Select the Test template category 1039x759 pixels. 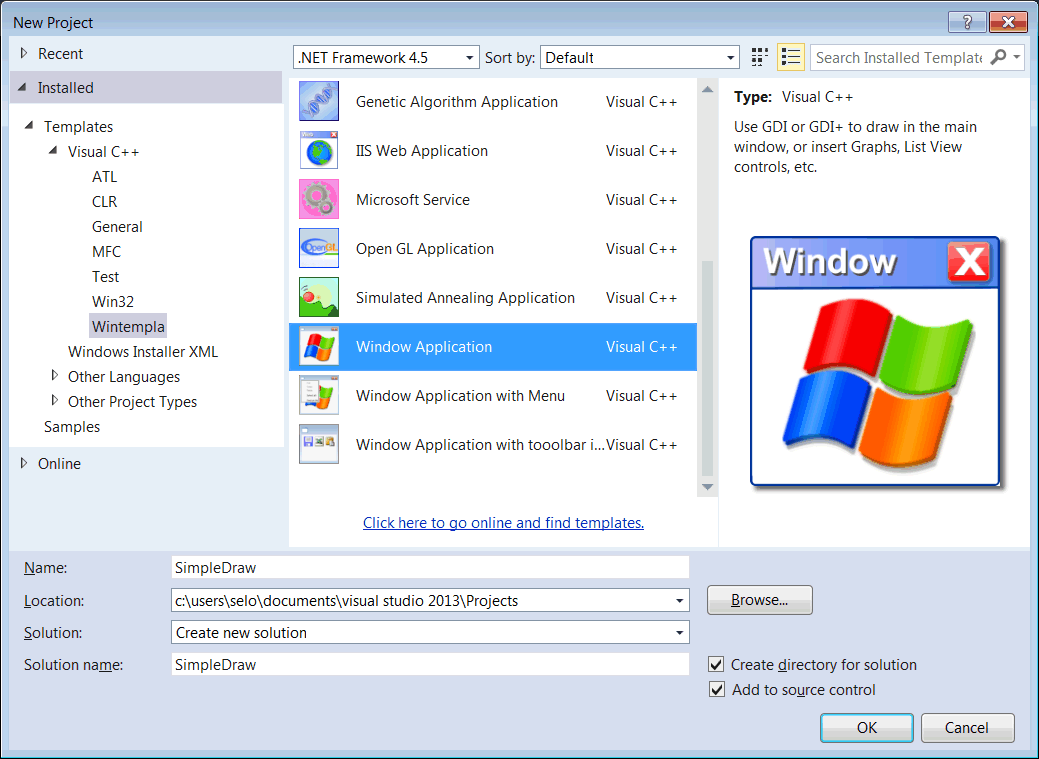105,276
